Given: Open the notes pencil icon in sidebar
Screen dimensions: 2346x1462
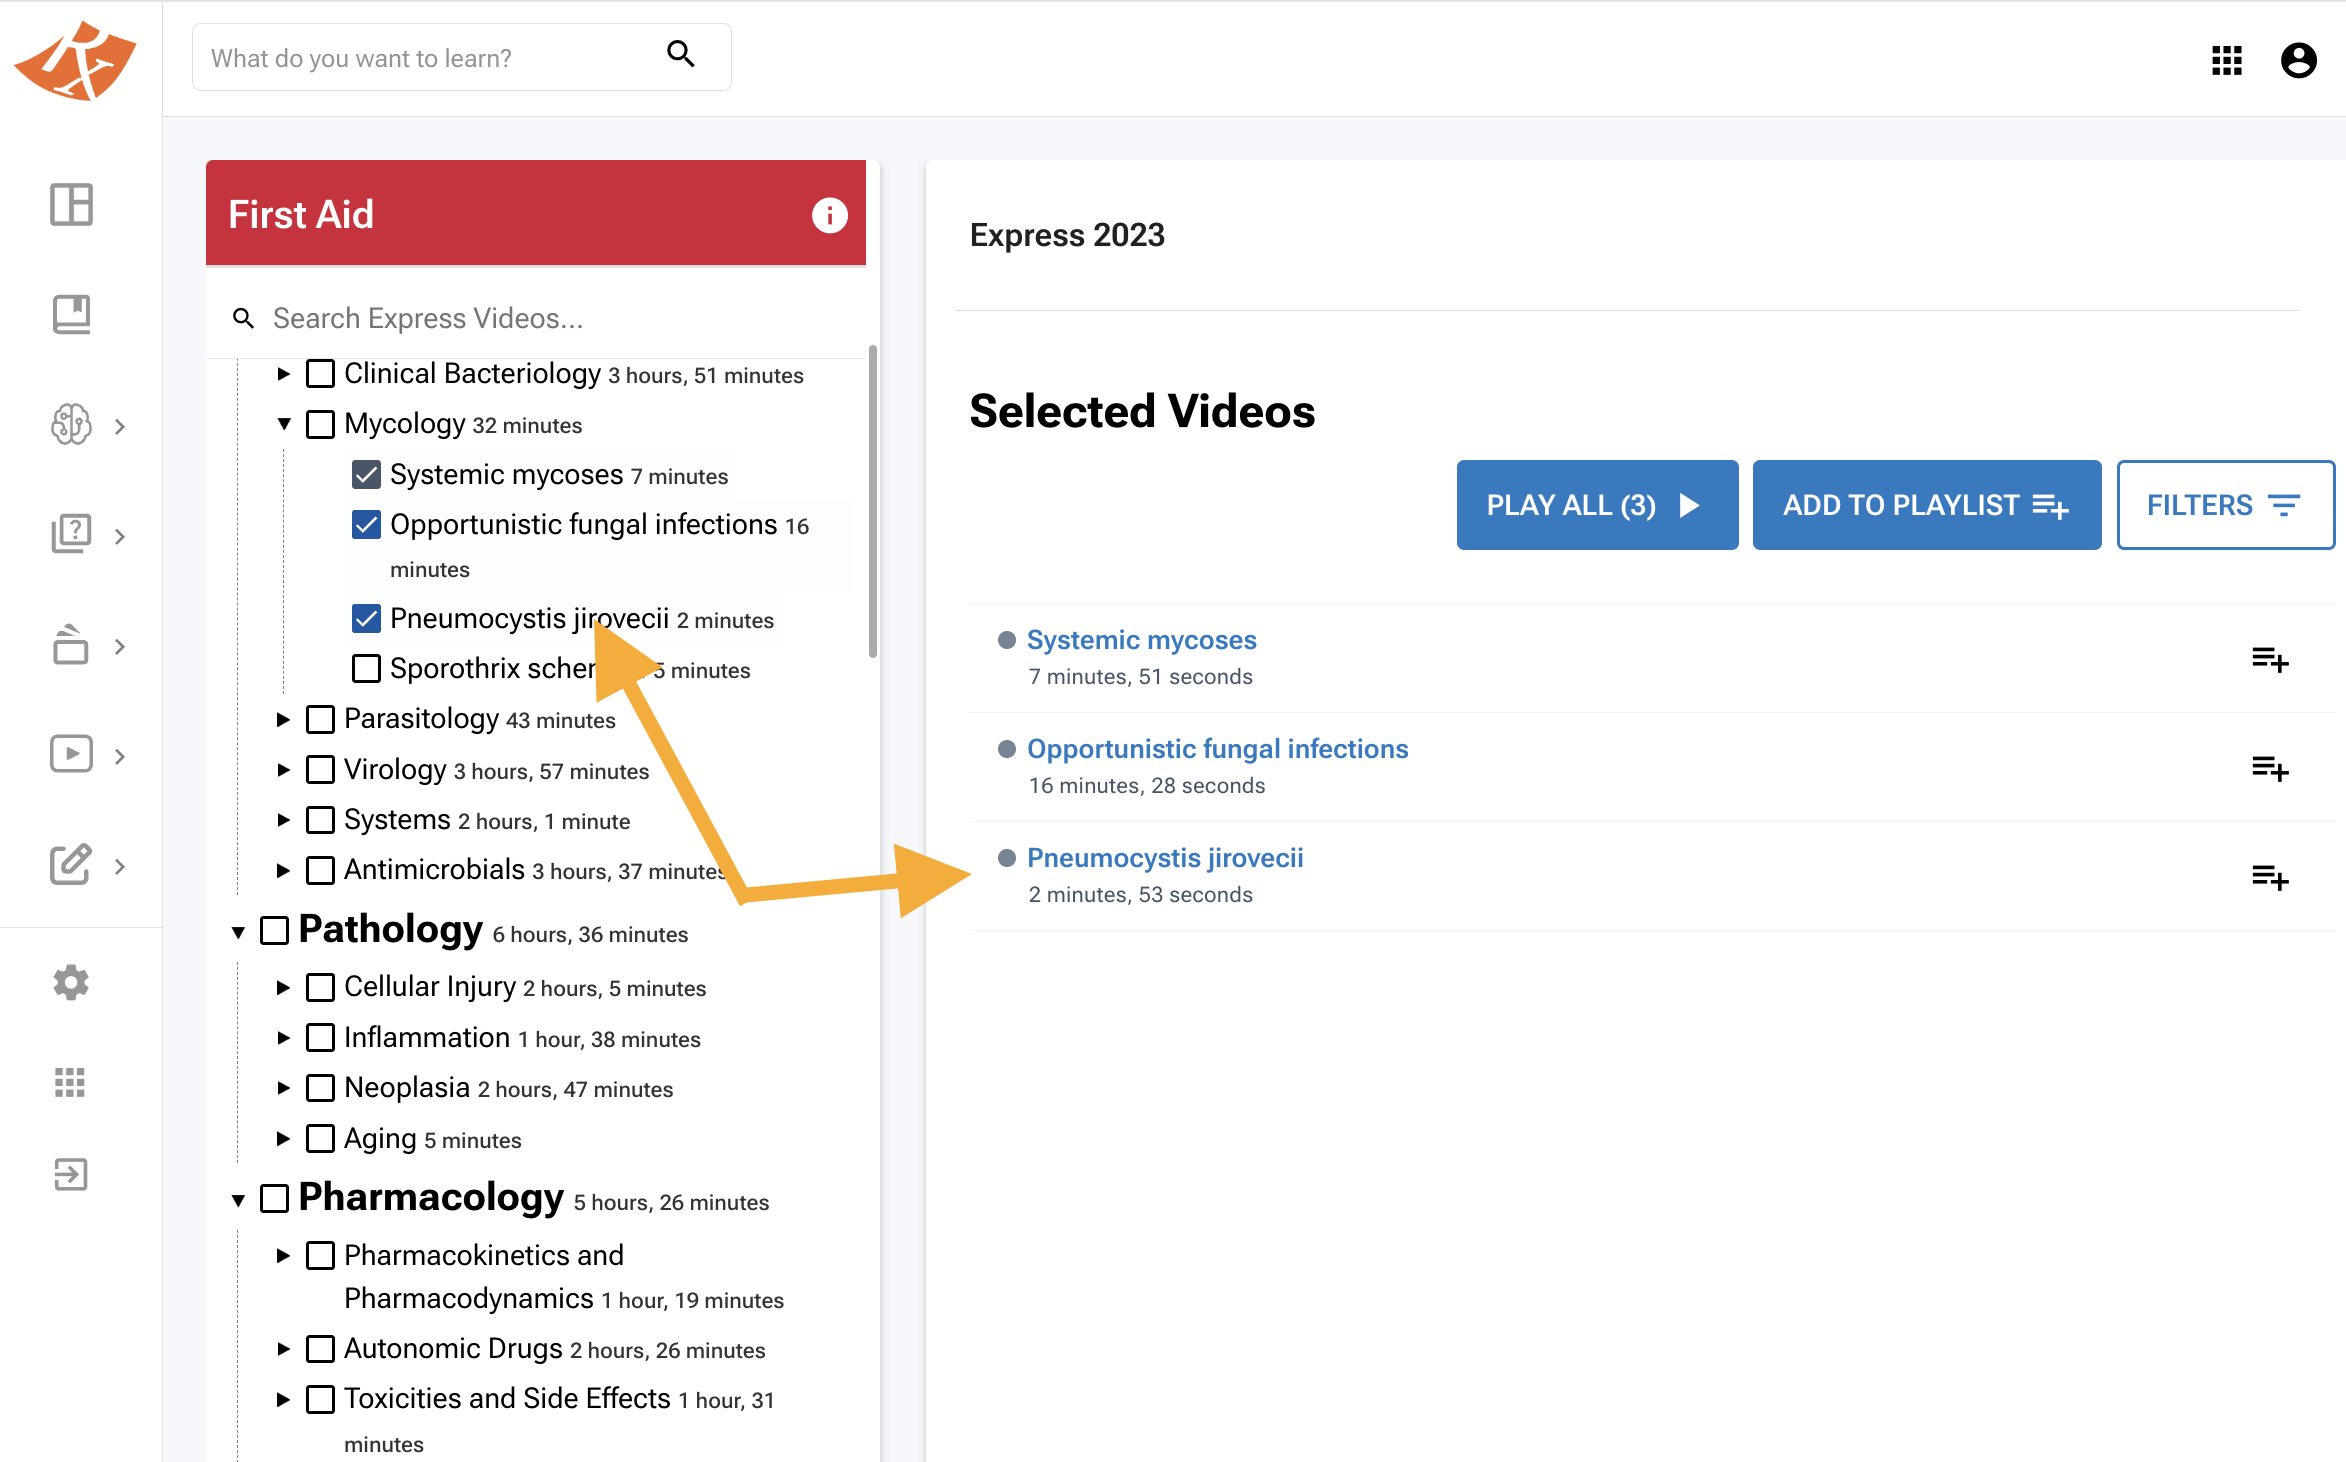Looking at the screenshot, I should (71, 863).
